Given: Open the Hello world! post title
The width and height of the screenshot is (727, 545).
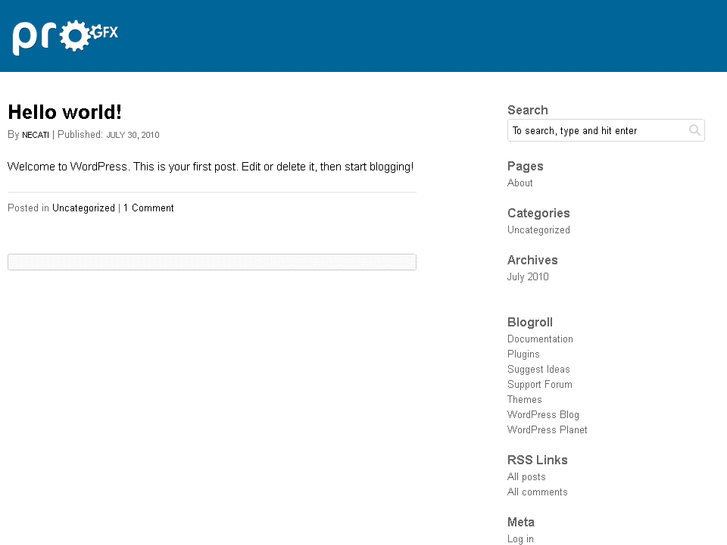Looking at the screenshot, I should (65, 112).
